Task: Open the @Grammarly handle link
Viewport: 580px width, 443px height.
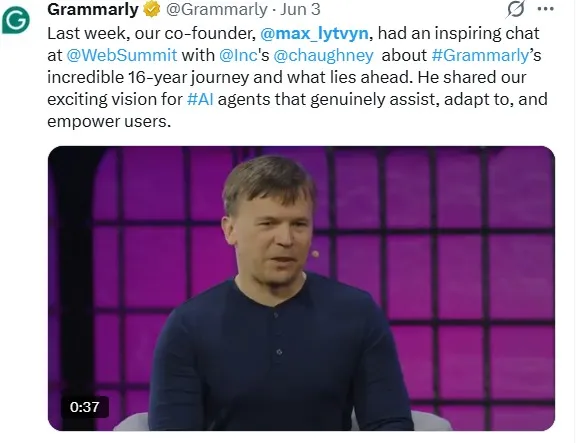Action: coord(216,10)
